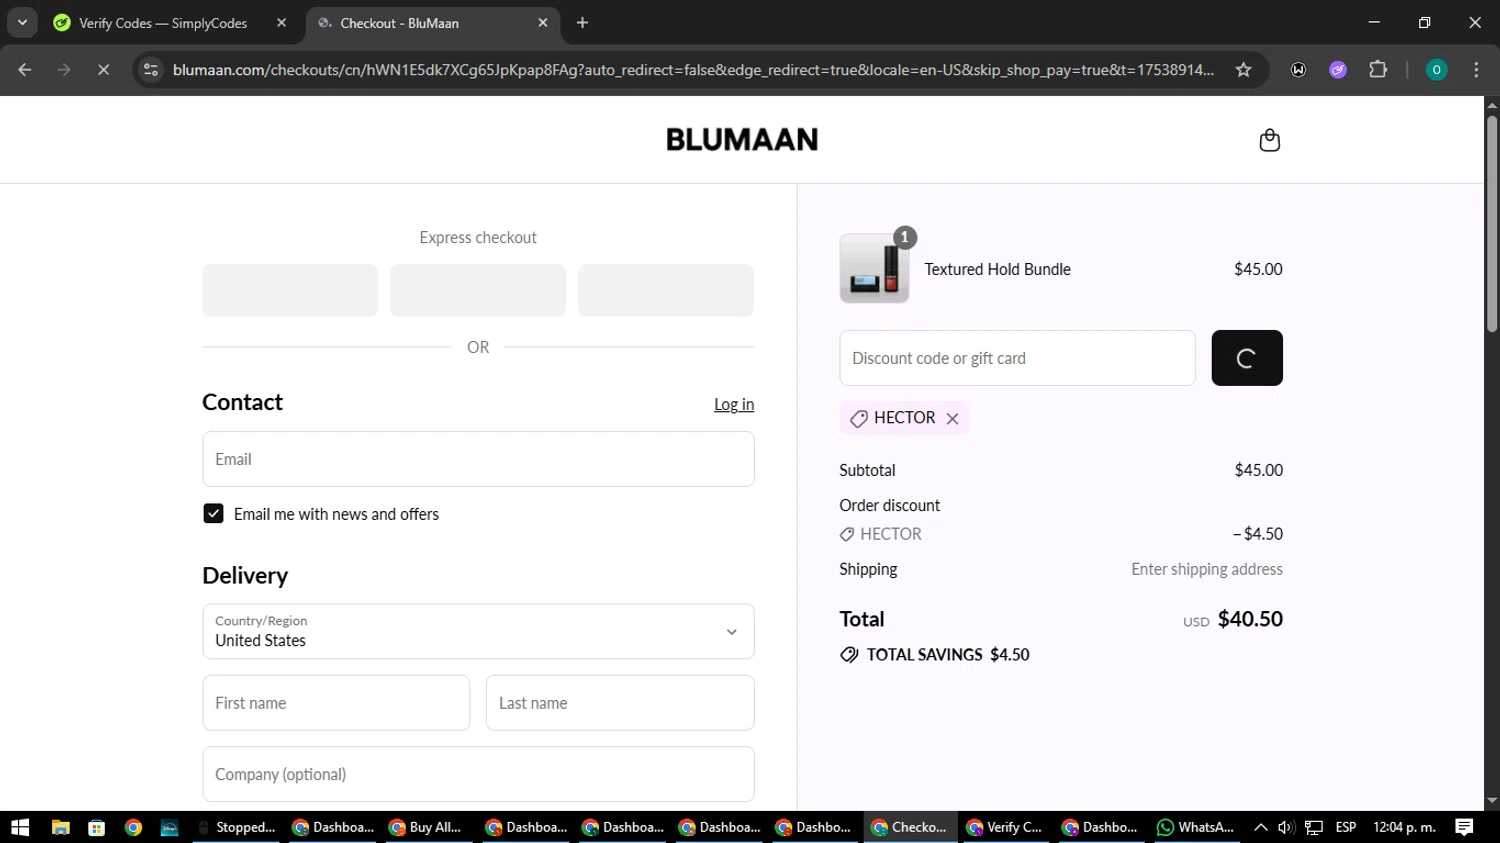Select the Checkout - BluMaan tab

(434, 23)
